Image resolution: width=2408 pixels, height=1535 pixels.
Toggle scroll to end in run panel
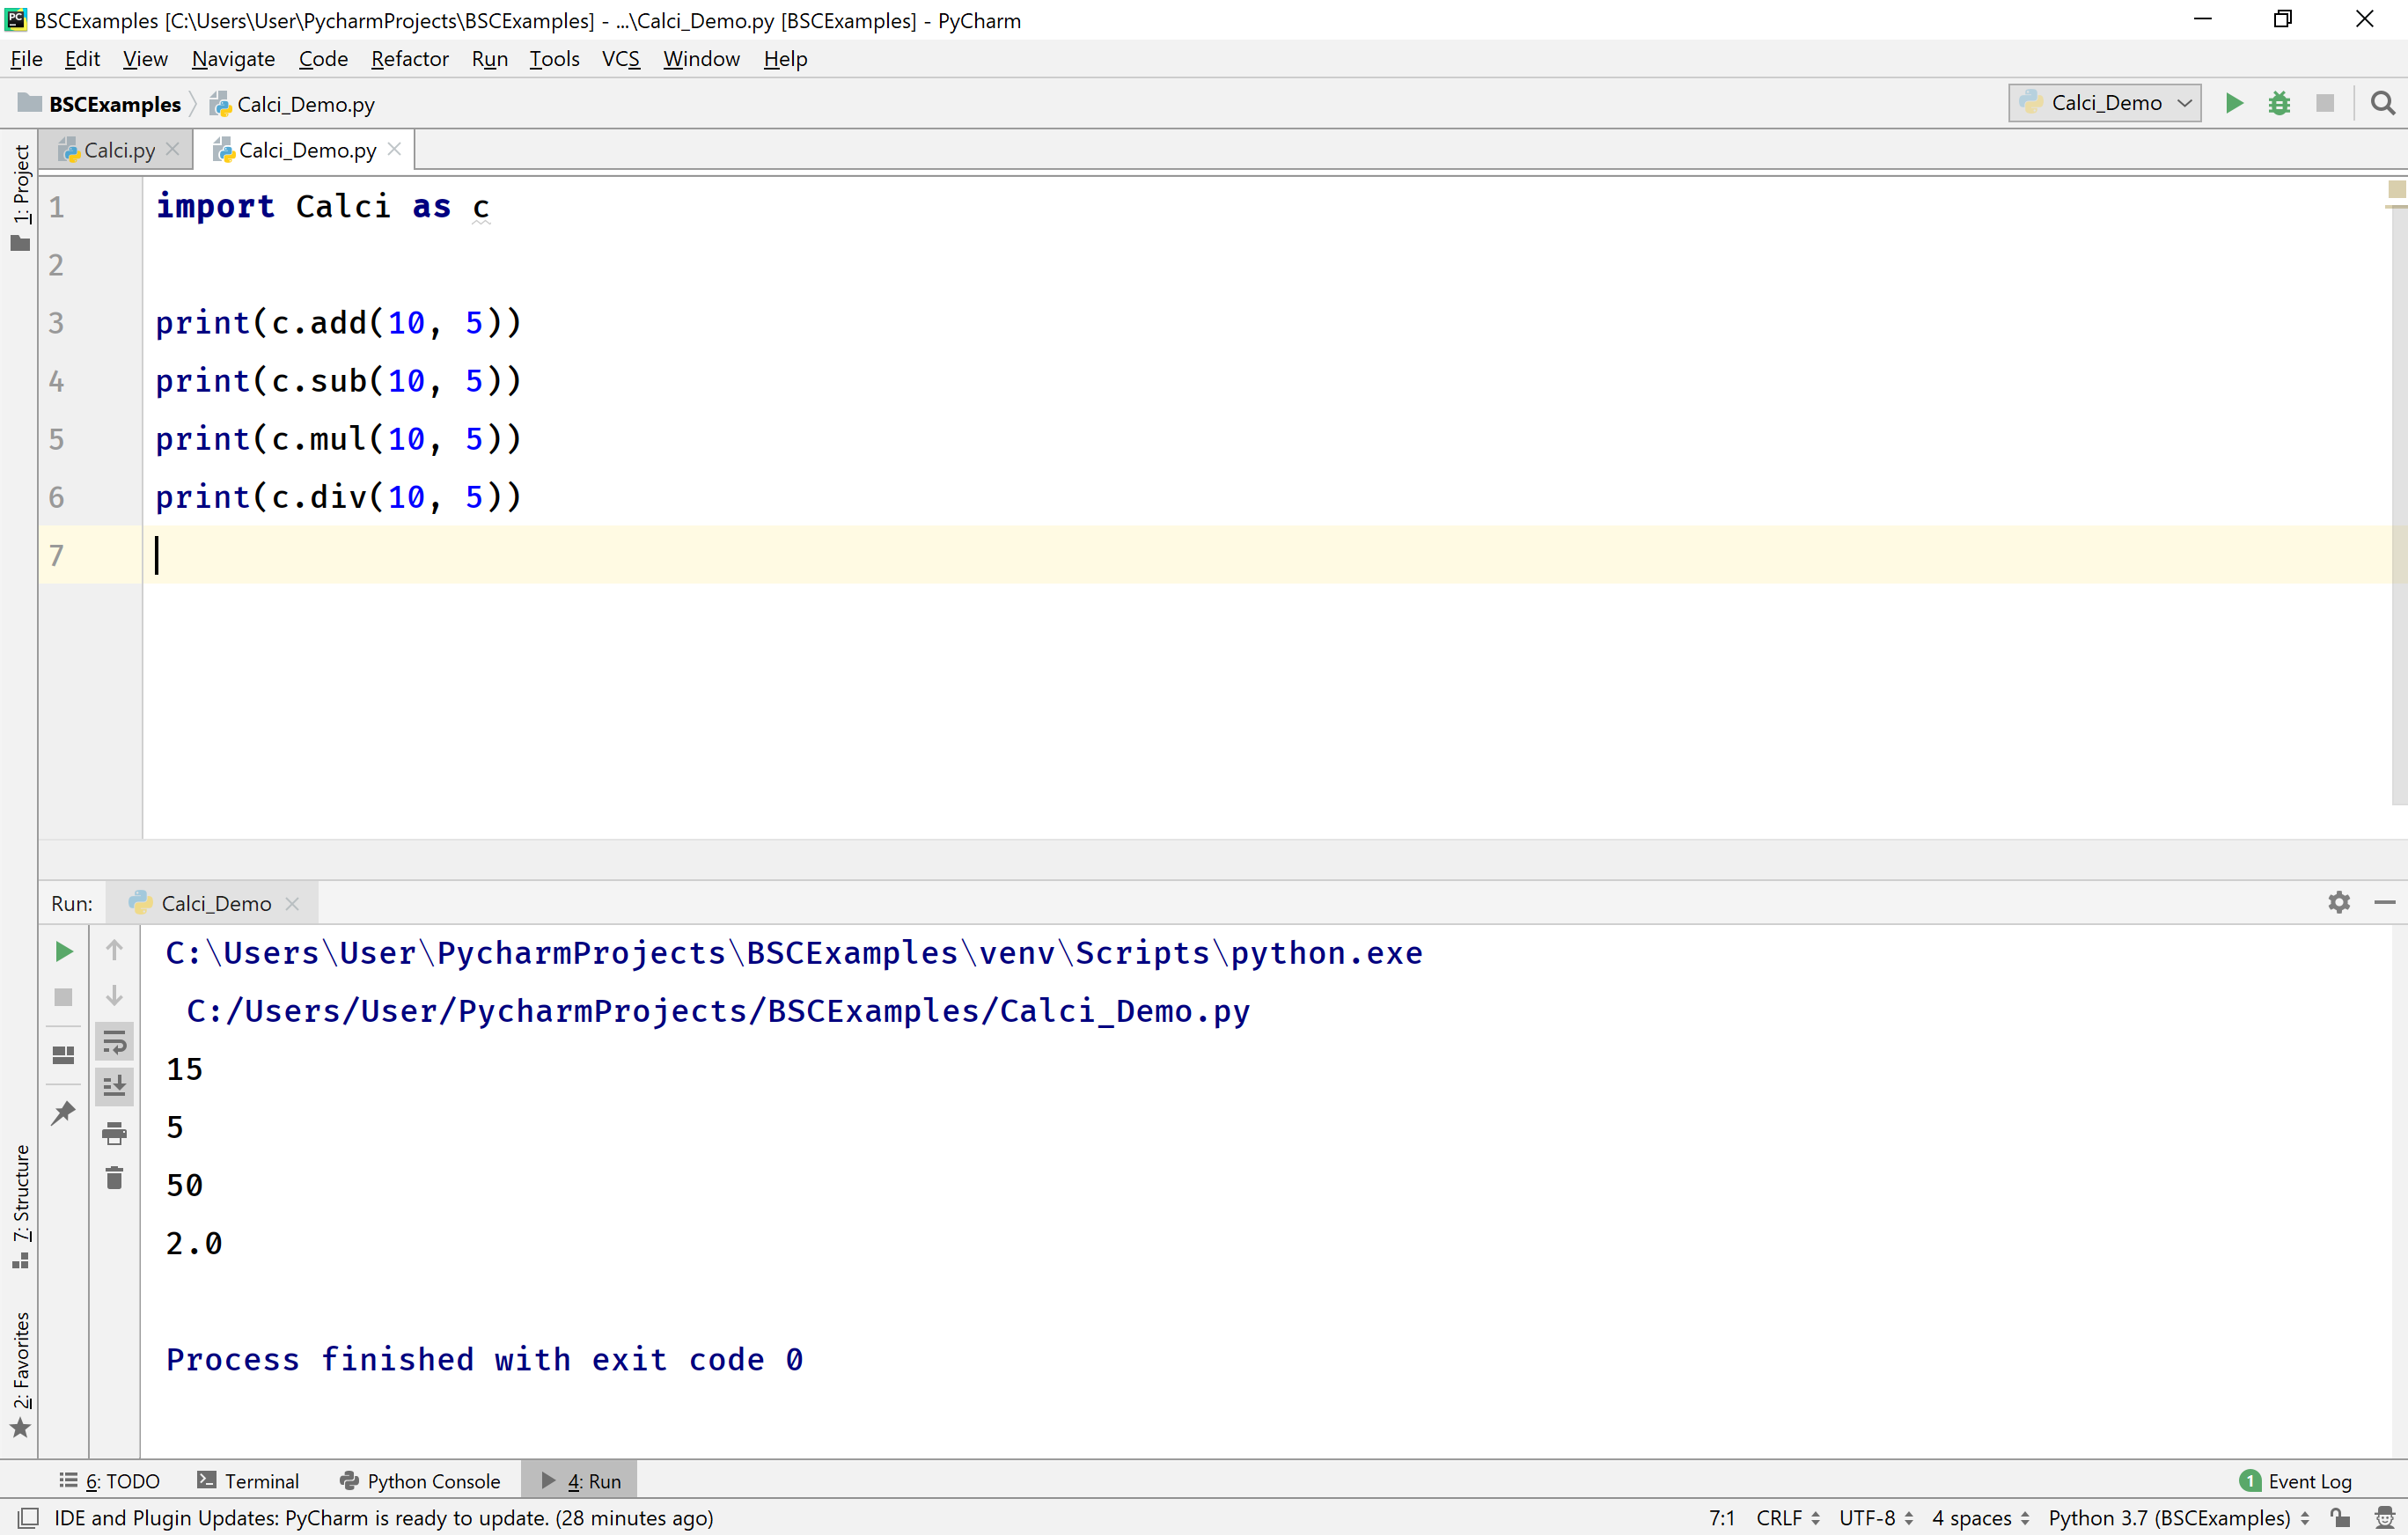pyautogui.click(x=114, y=1086)
